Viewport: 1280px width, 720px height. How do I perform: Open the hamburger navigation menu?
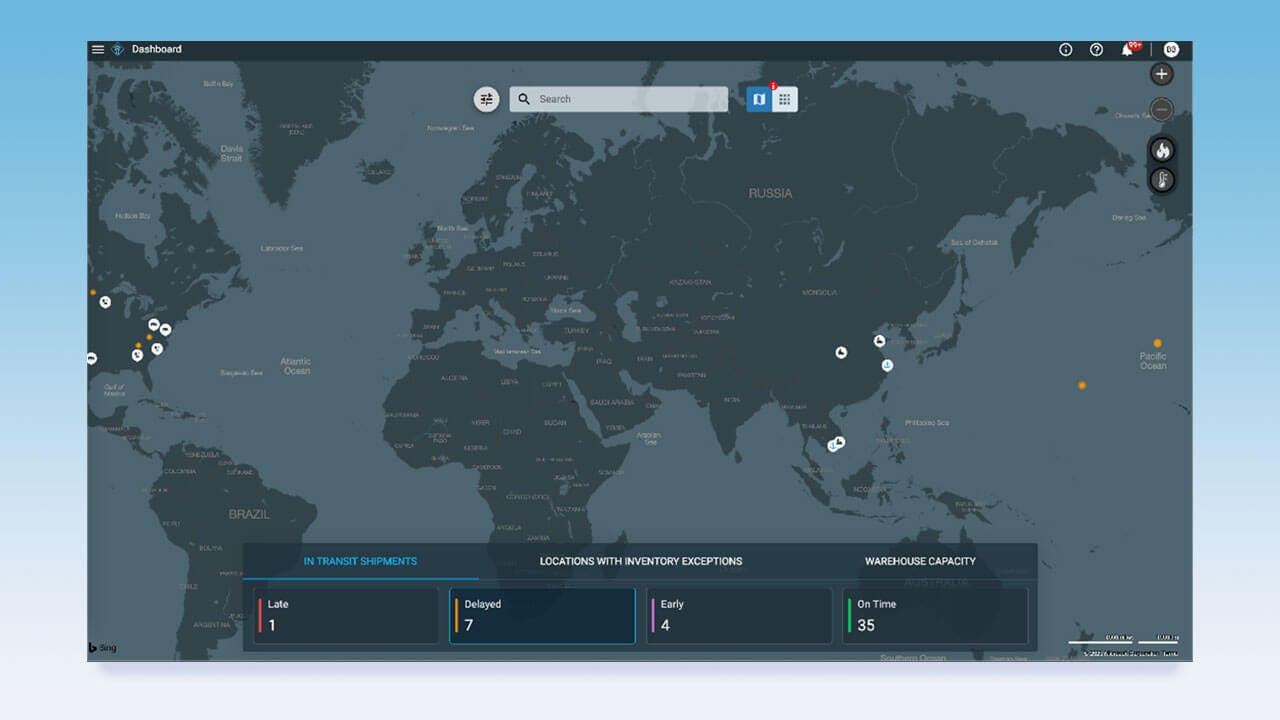pyautogui.click(x=97, y=49)
